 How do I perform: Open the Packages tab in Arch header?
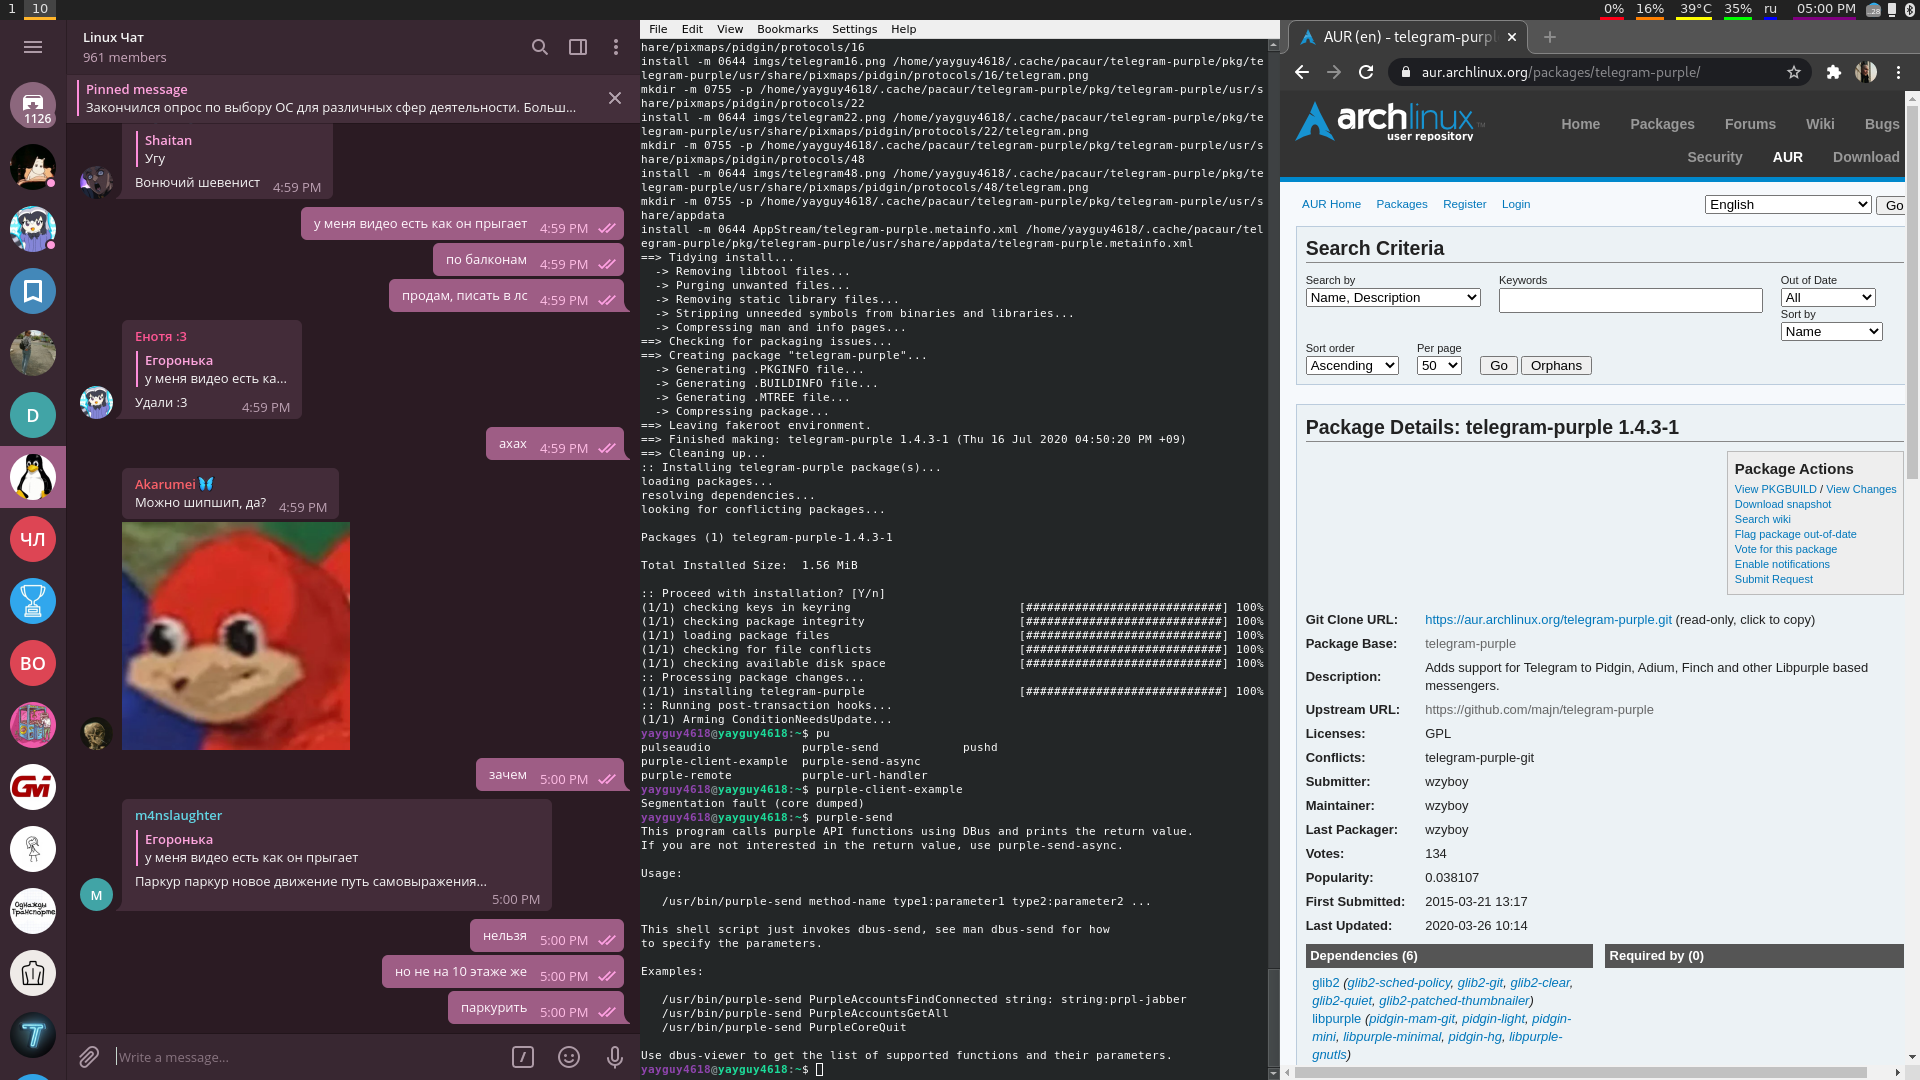coord(1662,124)
